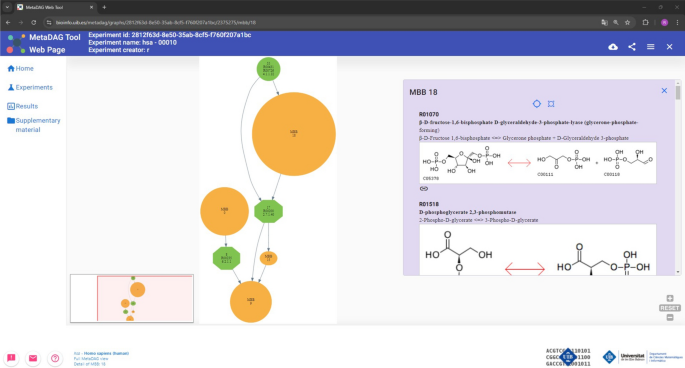Click the detail panel scrollbar thumb

[x=678, y=93]
